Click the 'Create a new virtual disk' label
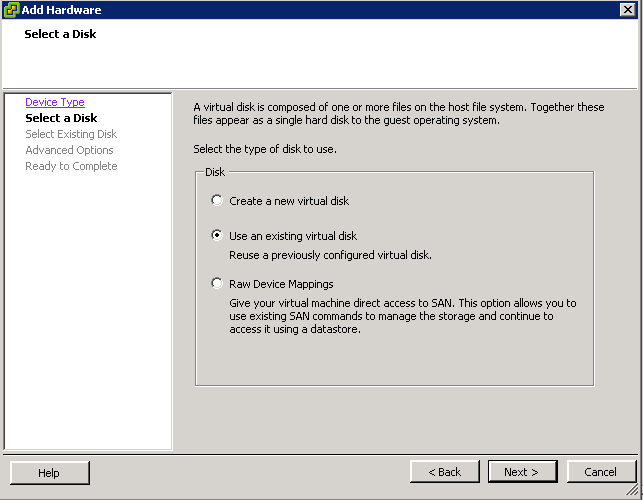 pos(289,201)
